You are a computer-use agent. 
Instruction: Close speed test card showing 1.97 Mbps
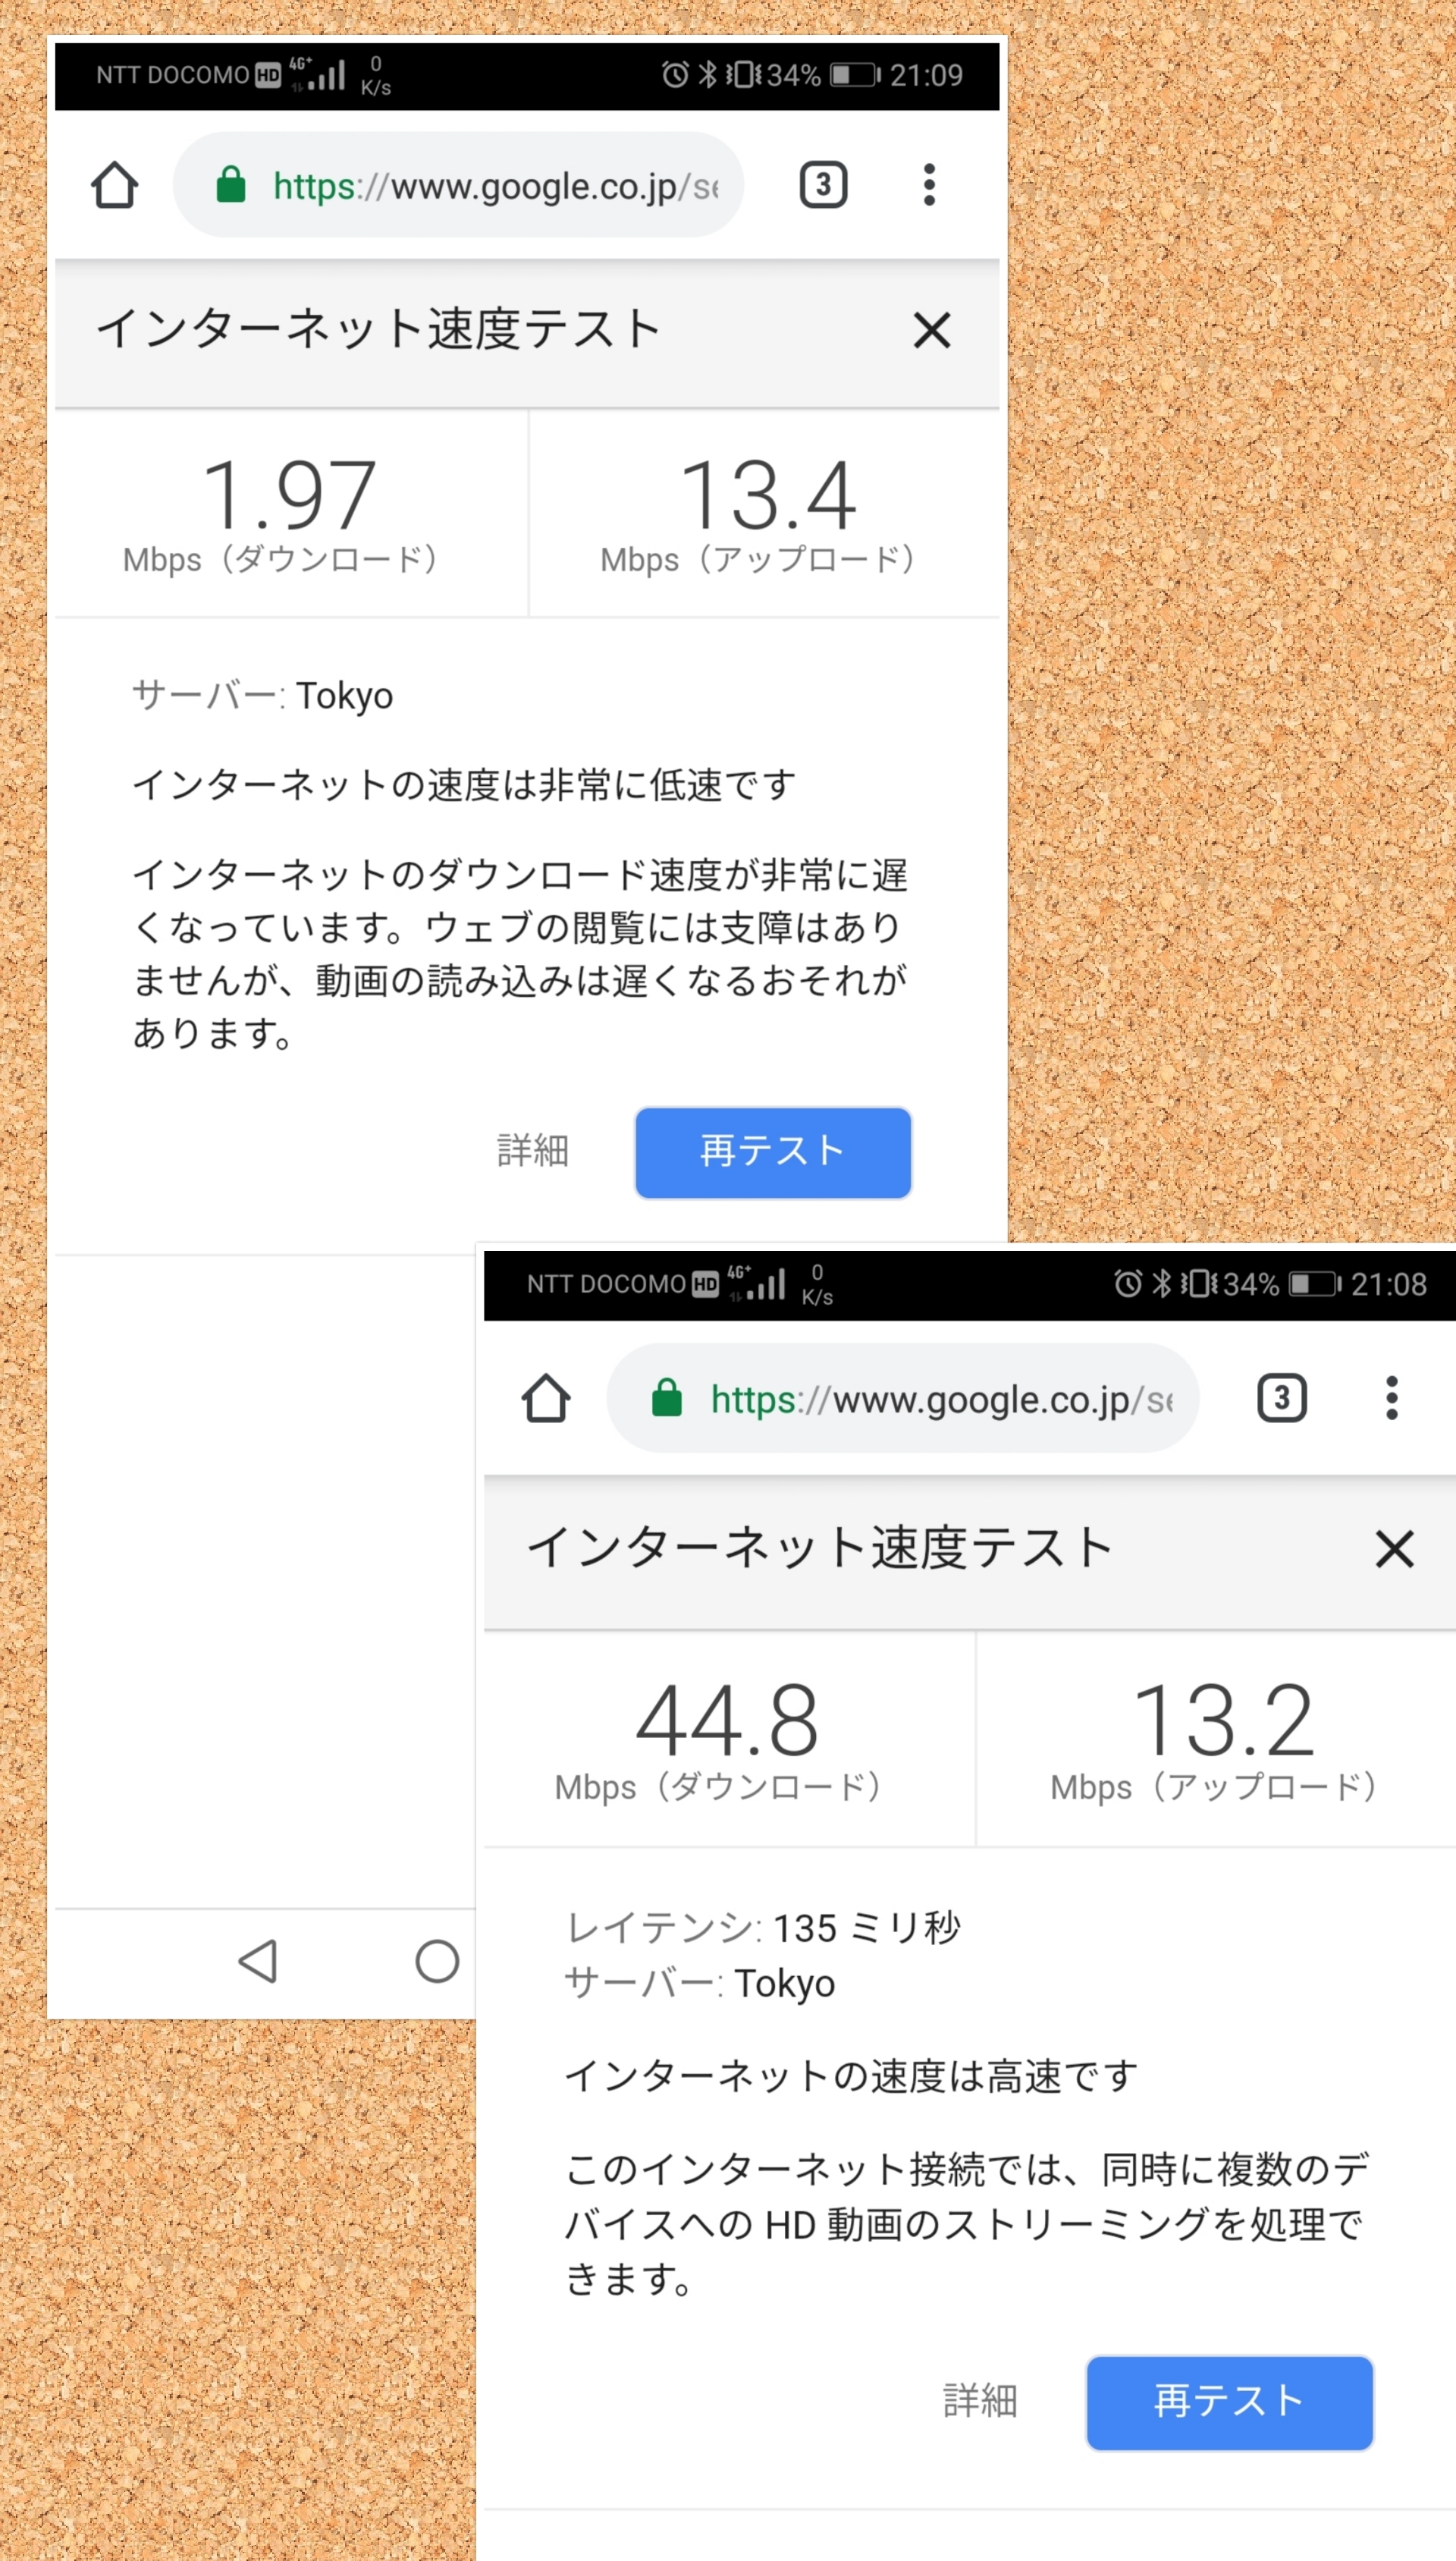coord(931,330)
